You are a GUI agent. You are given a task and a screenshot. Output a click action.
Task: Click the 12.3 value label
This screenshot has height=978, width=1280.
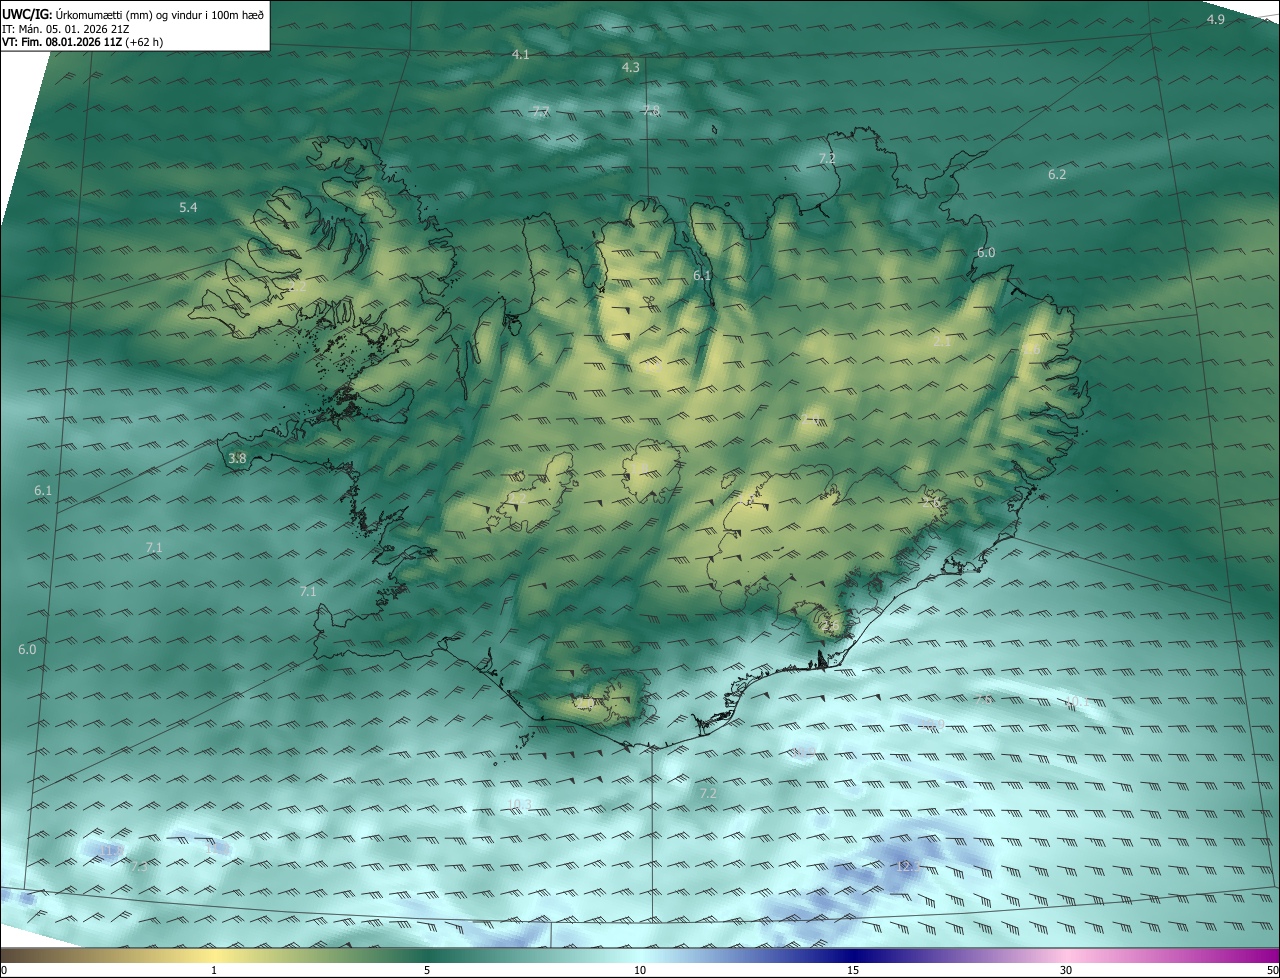(907, 865)
